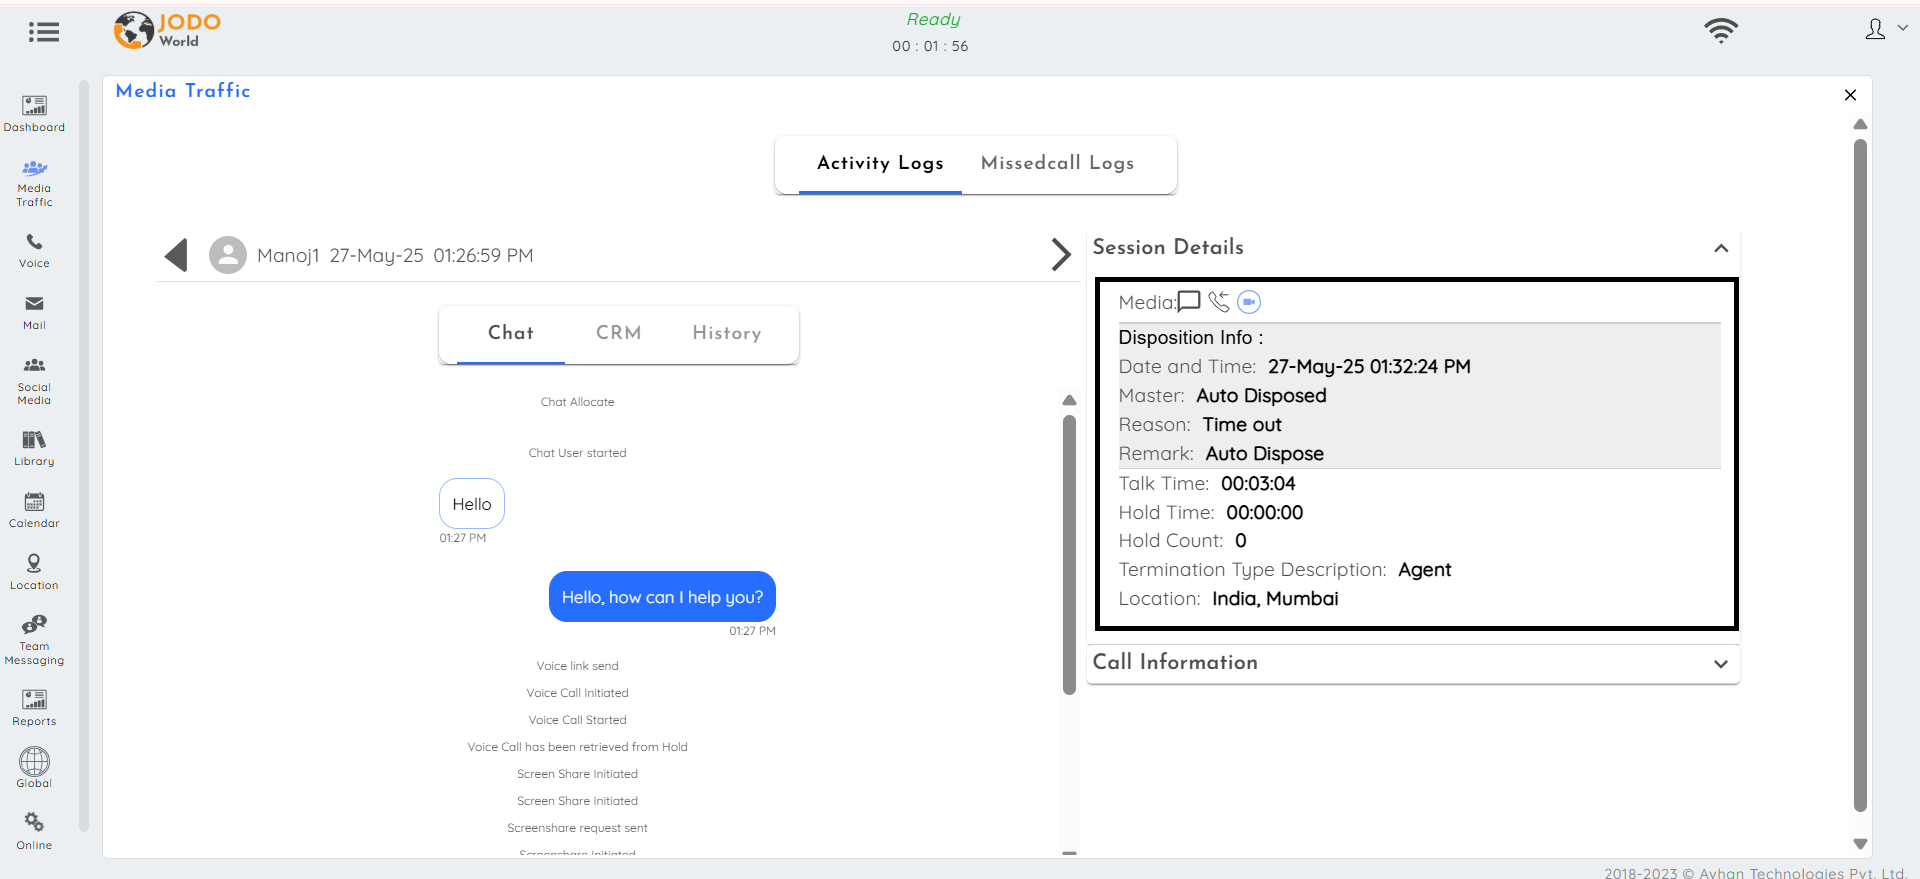The height and width of the screenshot is (879, 1920).
Task: Click the 'Chat Allocate' log entry
Action: pos(578,402)
